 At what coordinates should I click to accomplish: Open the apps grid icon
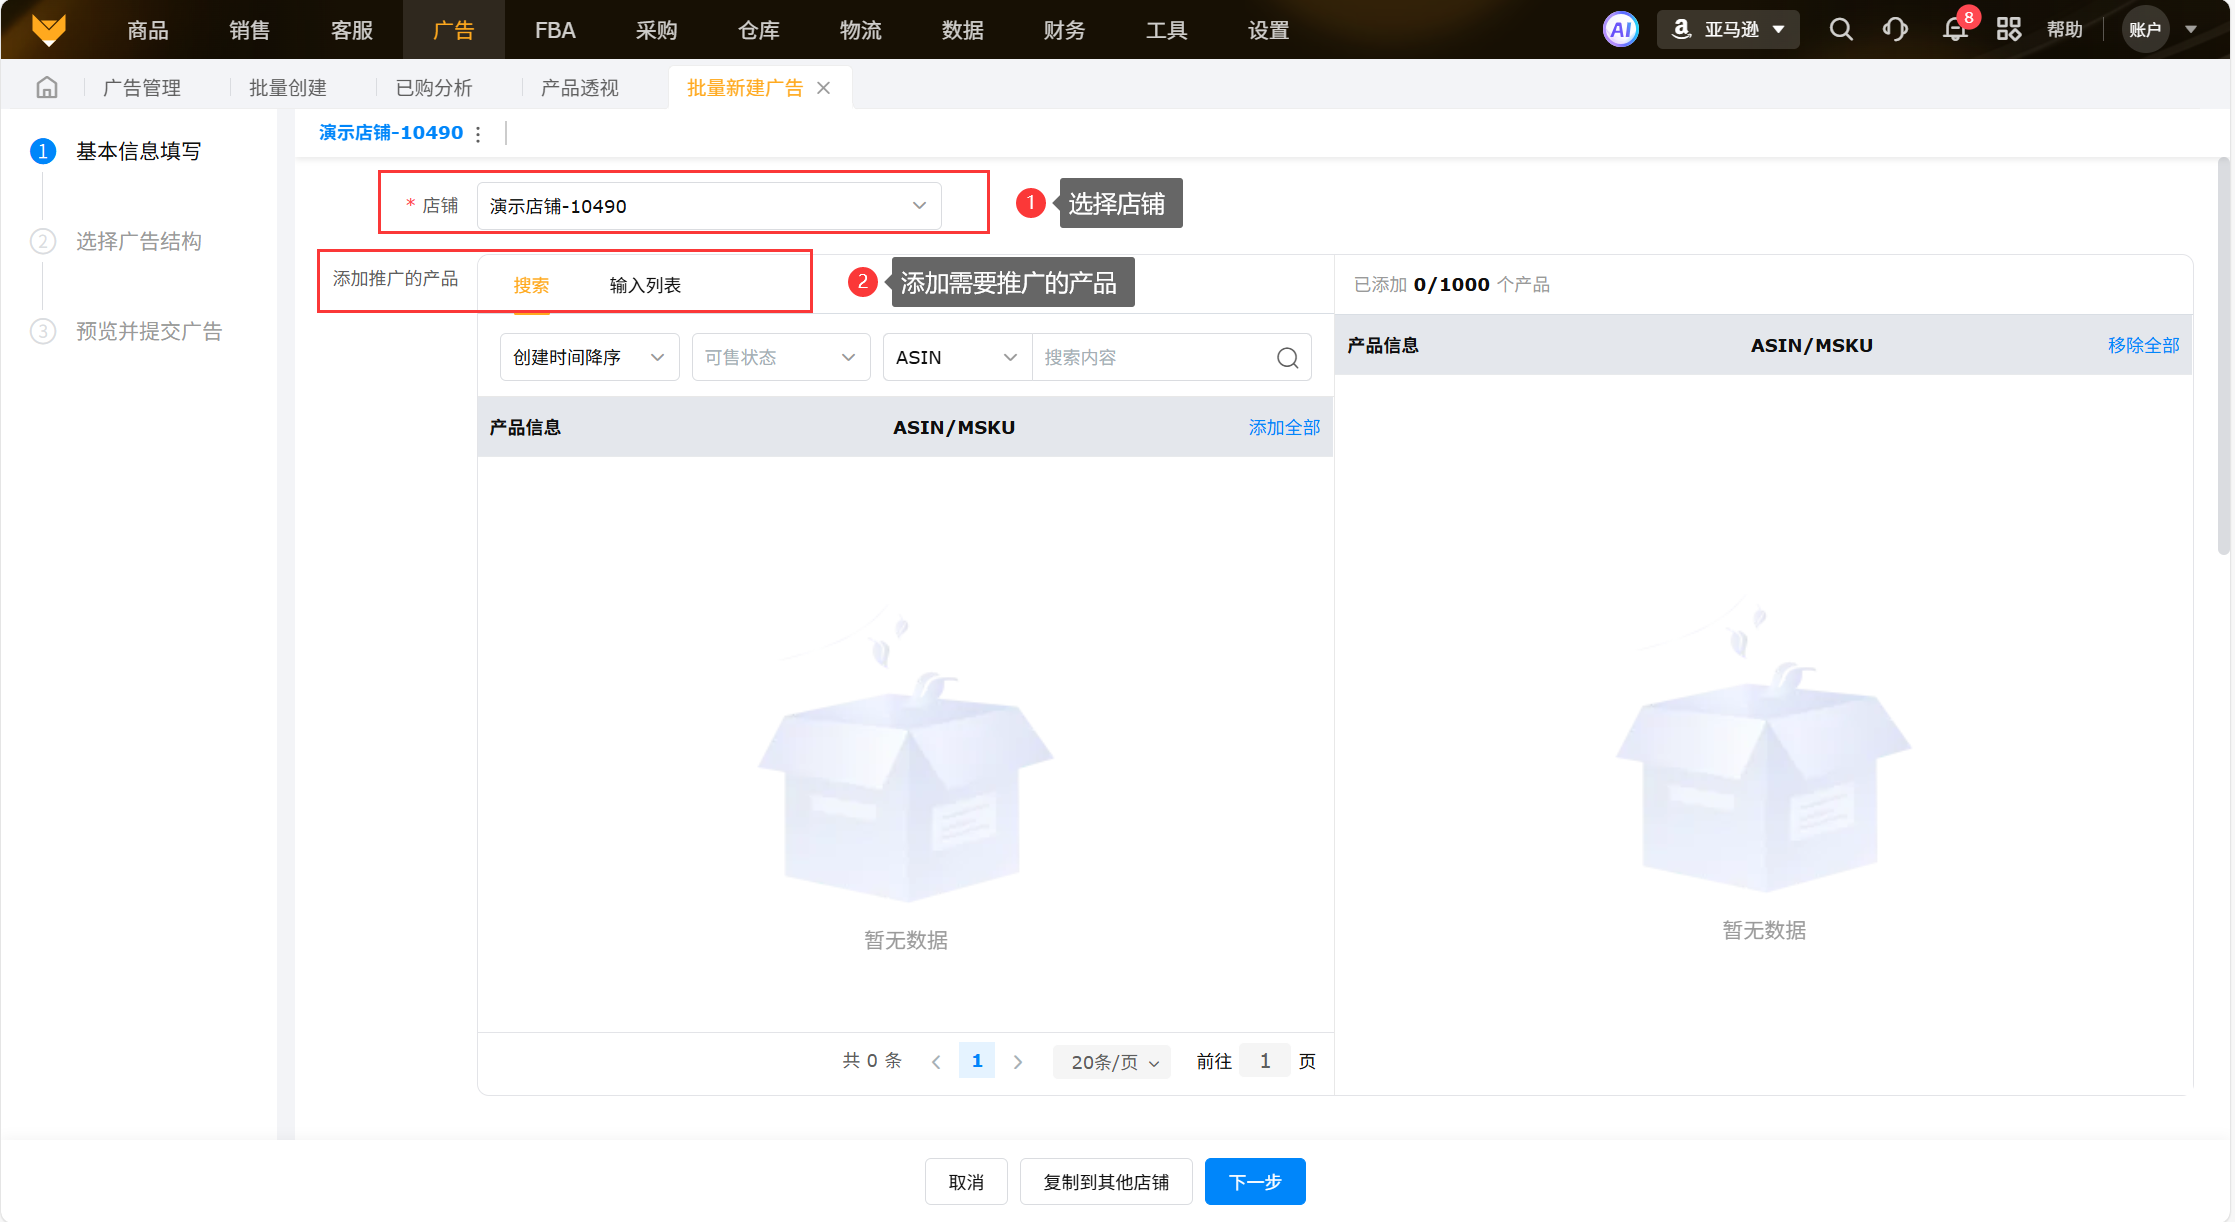point(2008,30)
